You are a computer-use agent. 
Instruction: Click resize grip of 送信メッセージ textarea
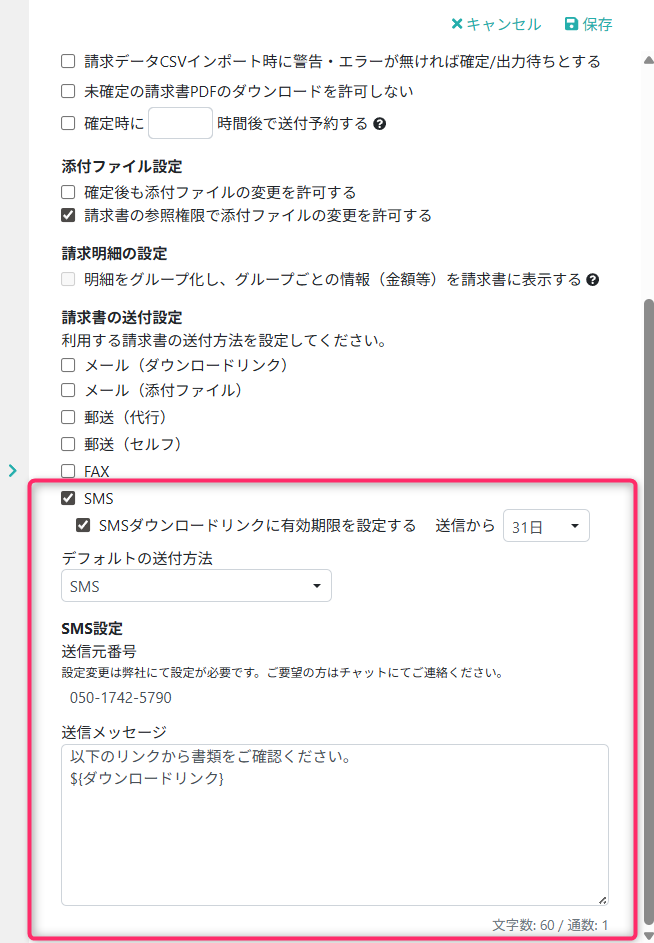(602, 900)
